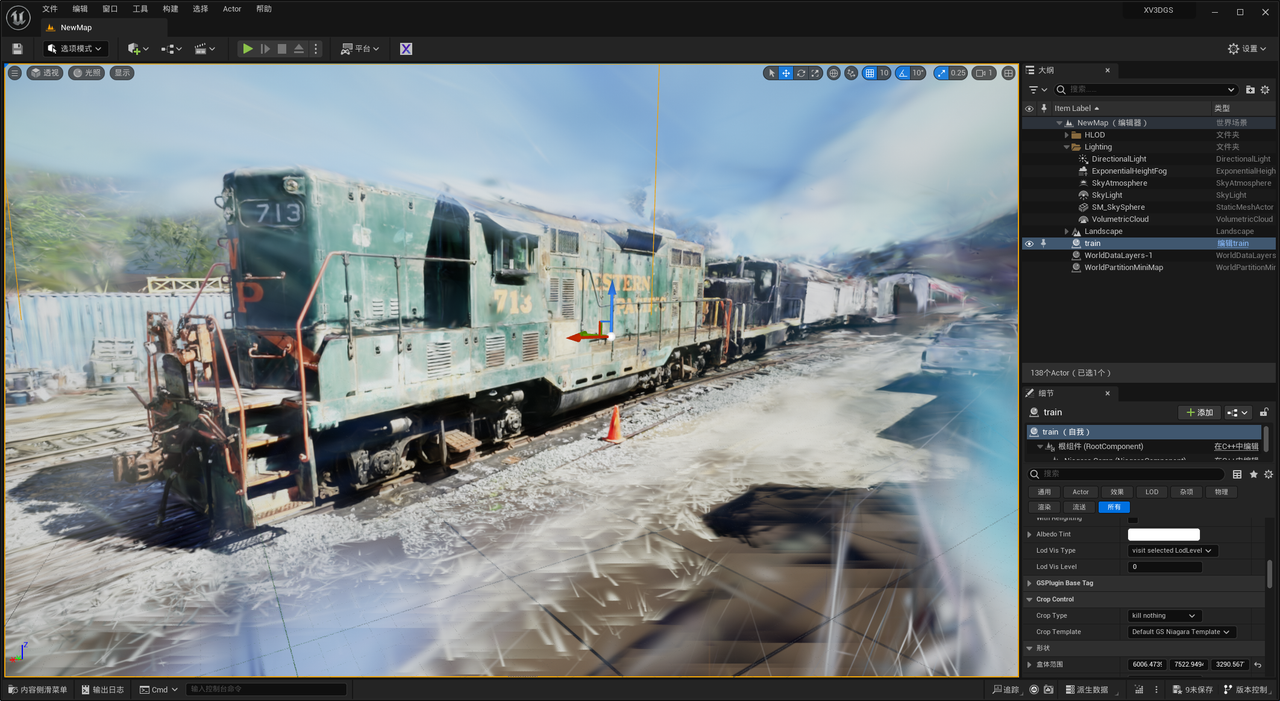
Task: Click the 编辑train link
Action: point(1232,243)
